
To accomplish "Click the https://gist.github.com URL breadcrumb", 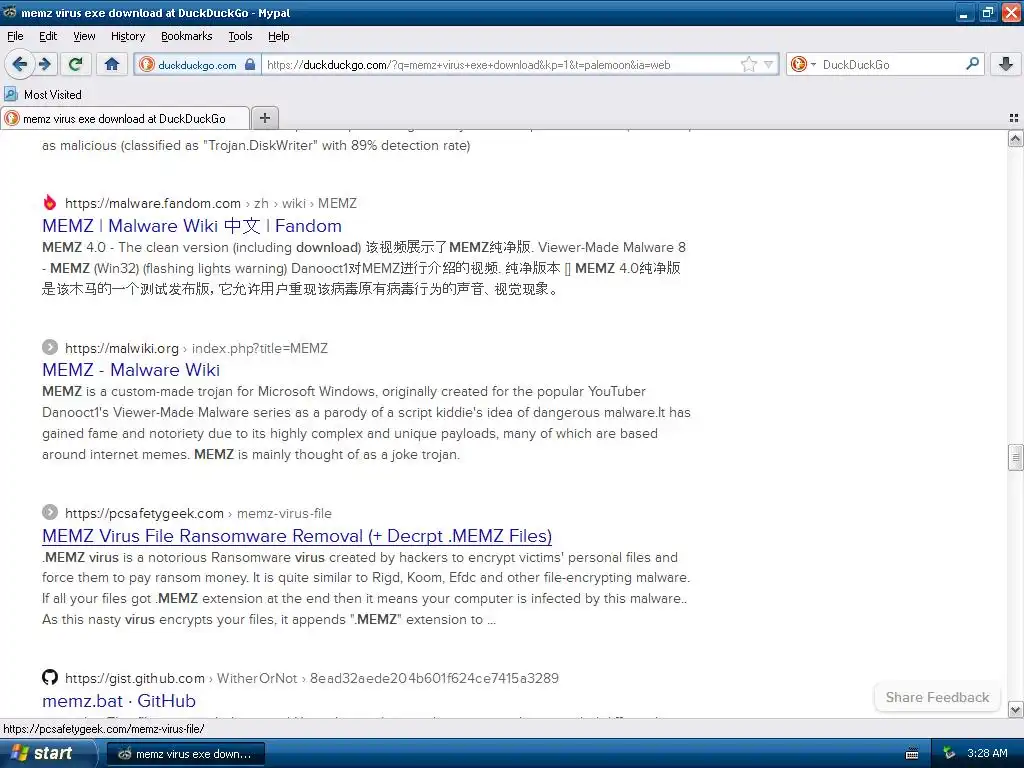I will click(135, 679).
